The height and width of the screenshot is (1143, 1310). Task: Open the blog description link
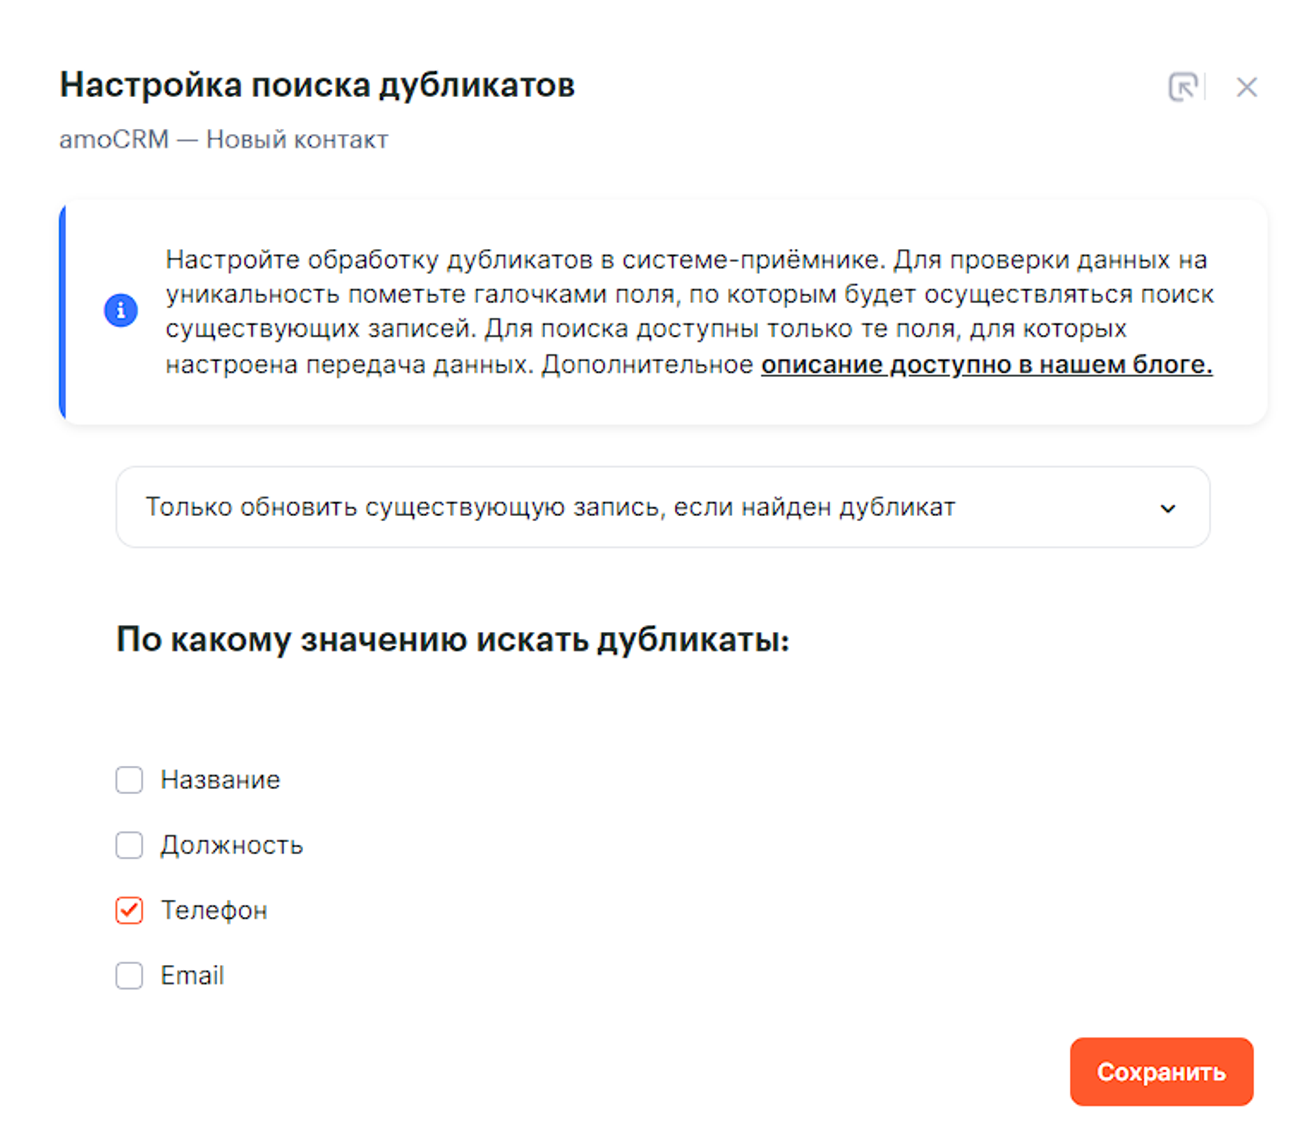pyautogui.click(x=986, y=364)
